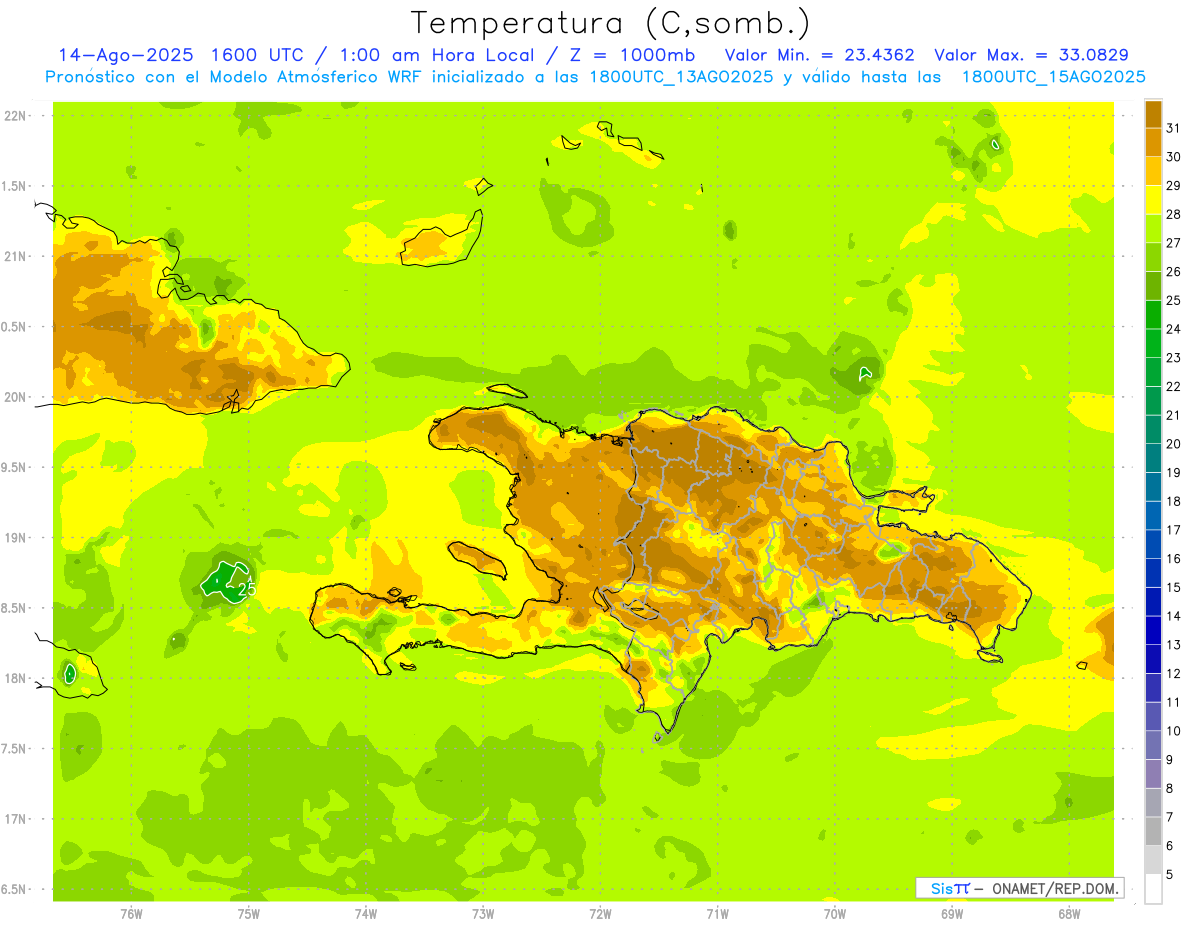
Task: Click the green legend band between 24 and 25
Action: [1153, 314]
